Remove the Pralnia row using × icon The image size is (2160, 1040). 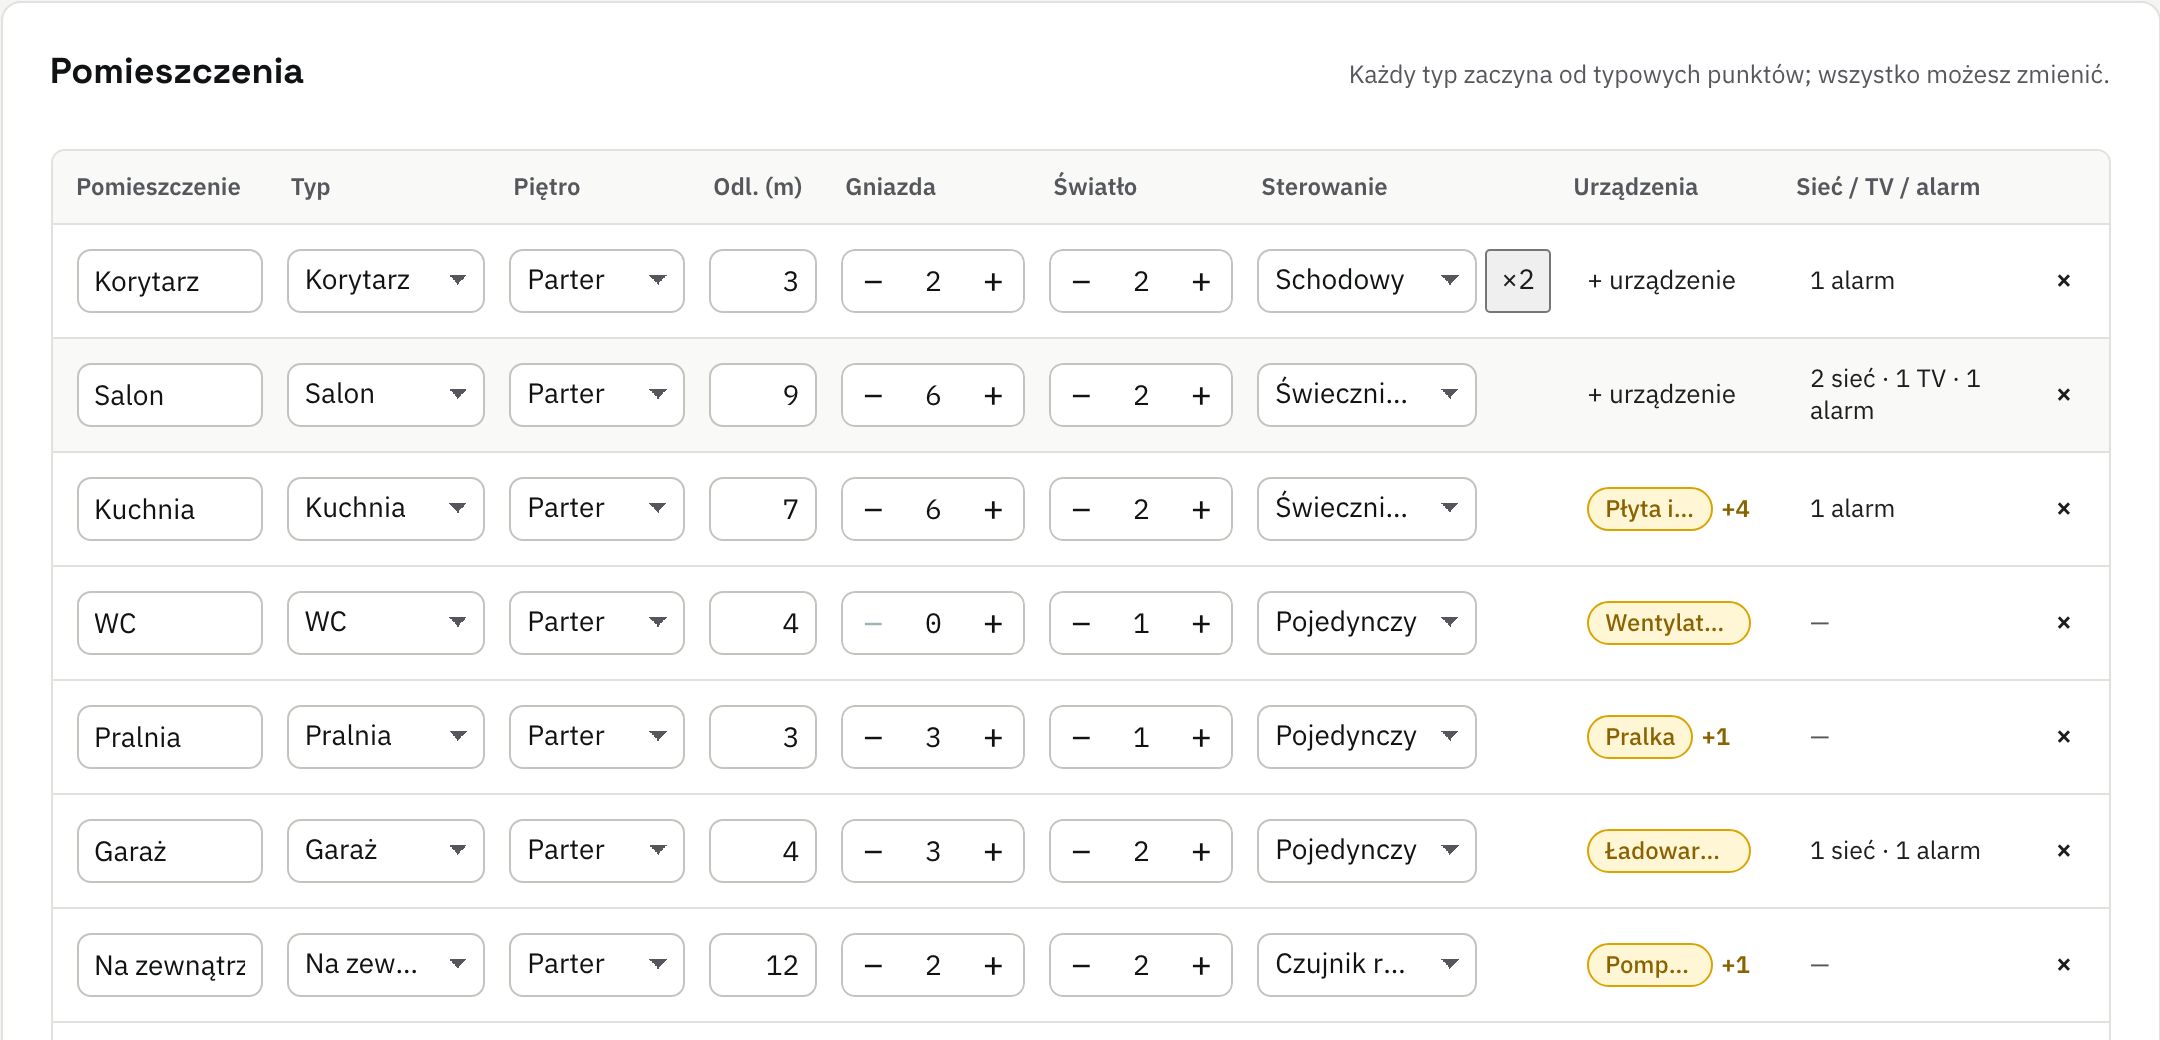tap(2063, 737)
